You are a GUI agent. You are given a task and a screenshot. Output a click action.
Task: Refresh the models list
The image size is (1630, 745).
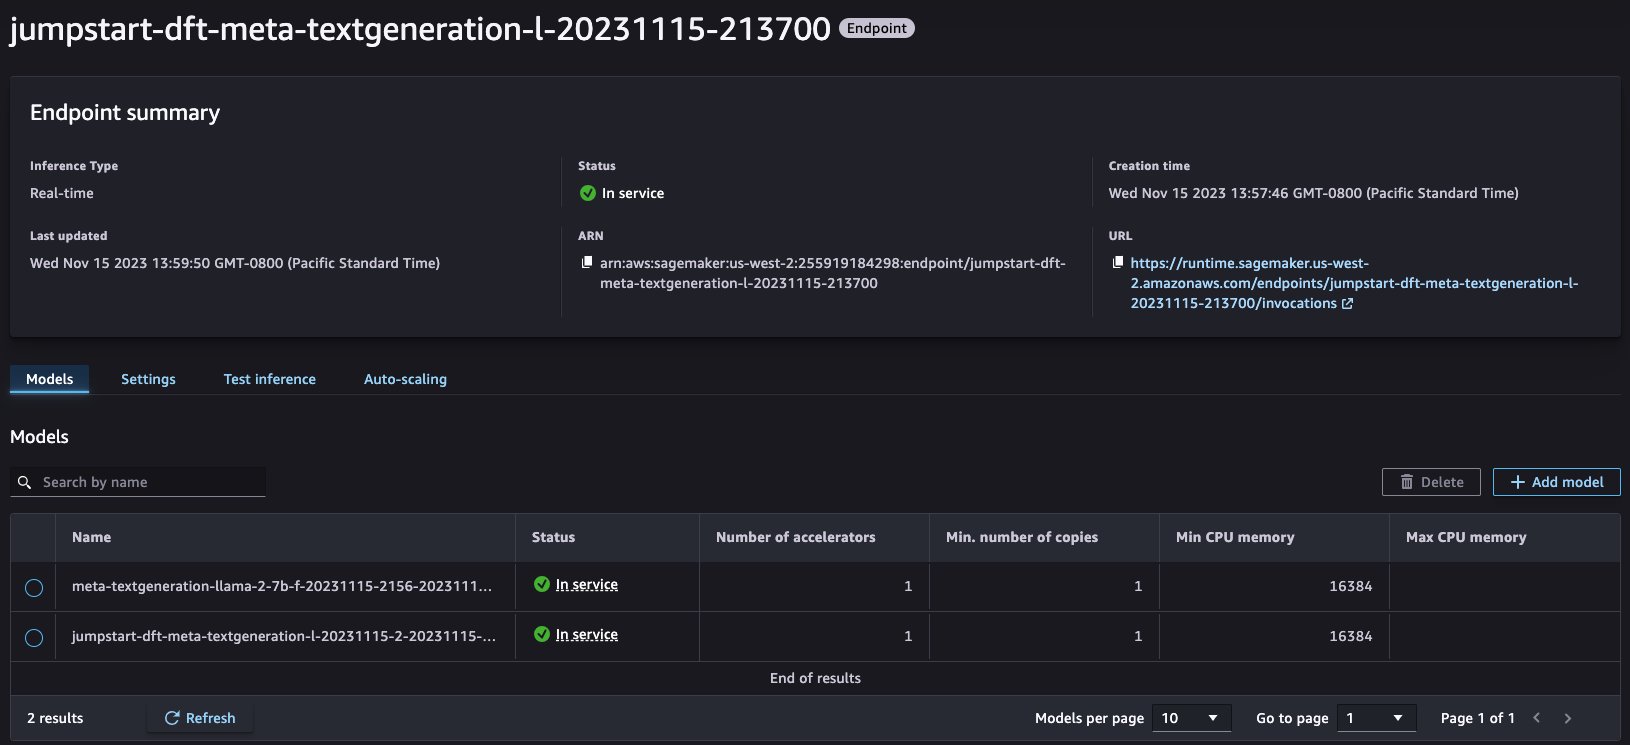tap(200, 718)
